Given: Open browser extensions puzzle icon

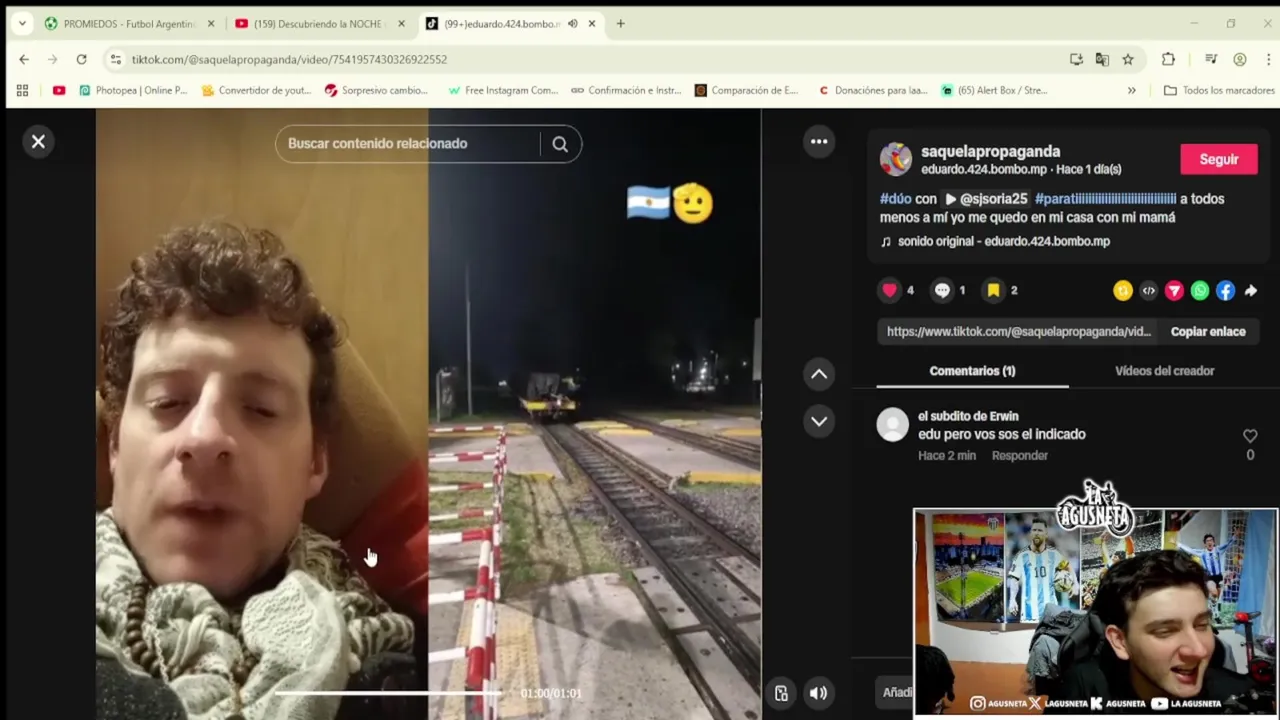Looking at the screenshot, I should tap(1168, 60).
